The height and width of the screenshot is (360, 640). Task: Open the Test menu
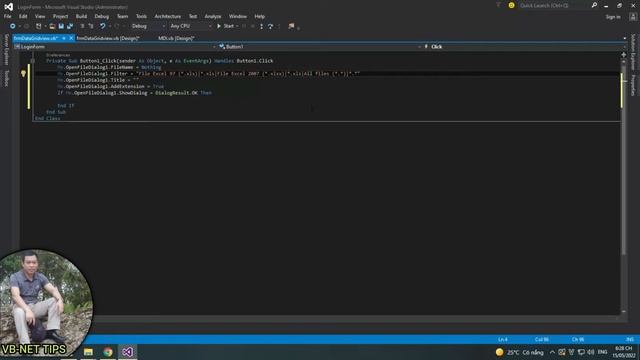coord(193,16)
